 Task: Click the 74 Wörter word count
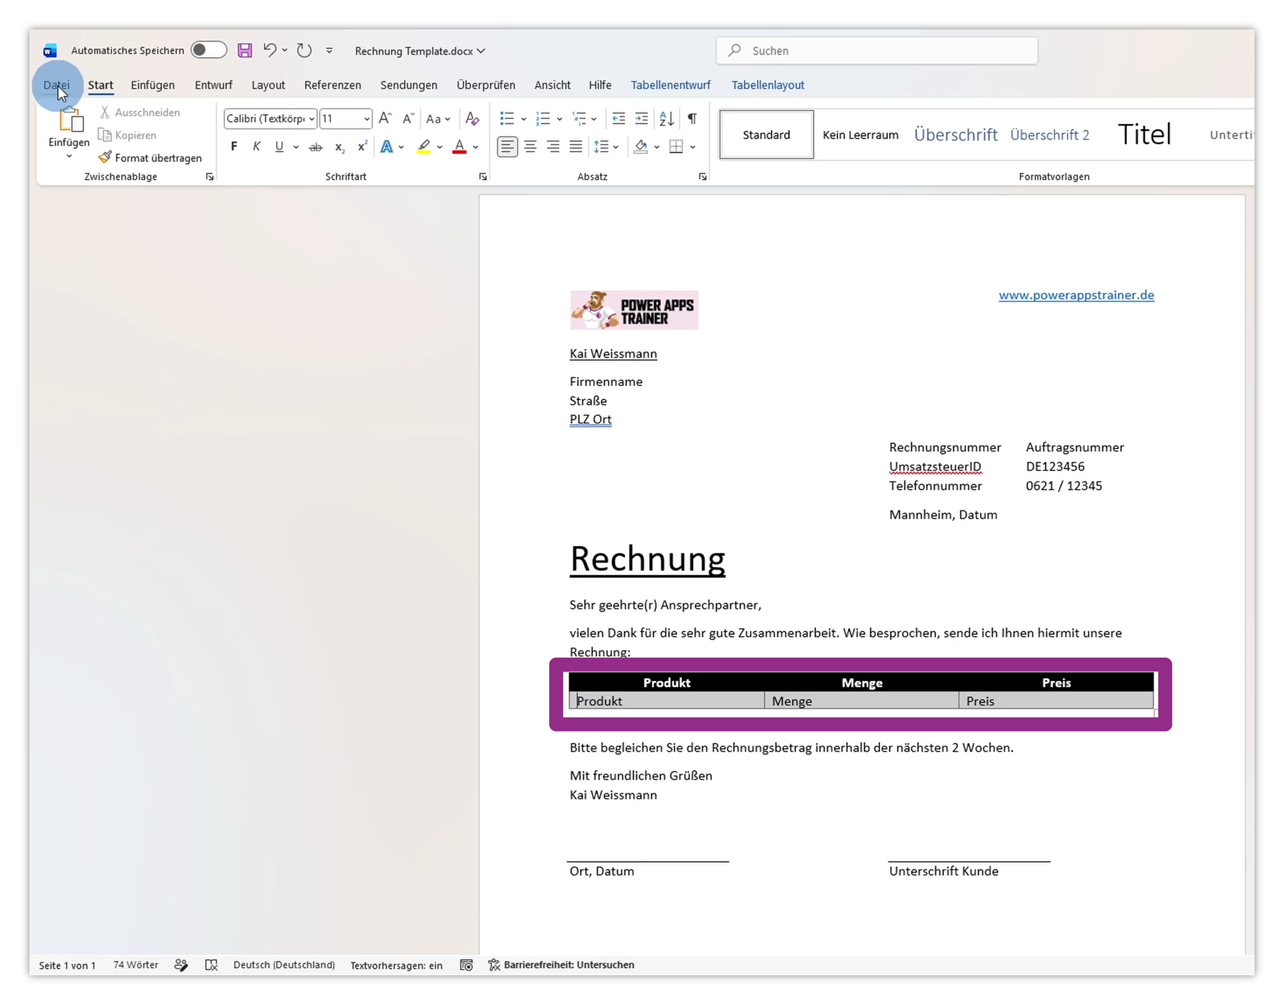[135, 965]
